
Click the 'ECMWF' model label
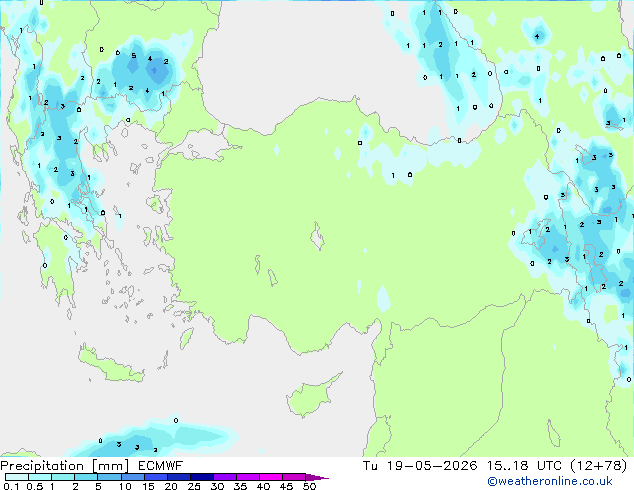[x=160, y=466]
